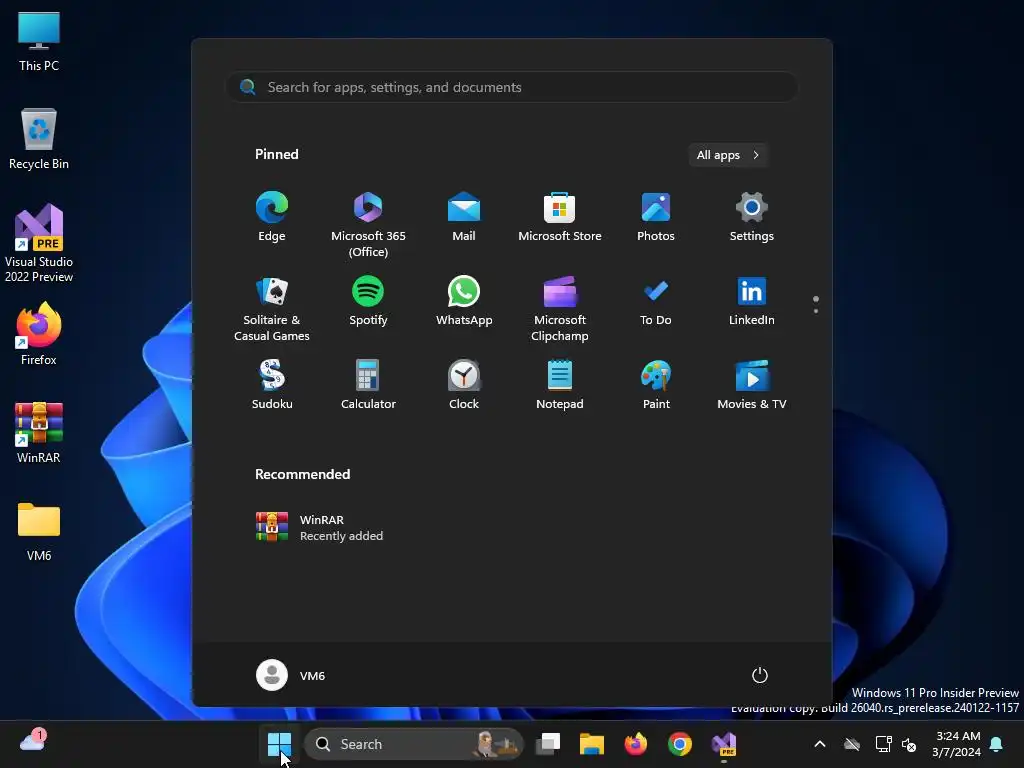Open Notepad from Start menu
The width and height of the screenshot is (1024, 768).
[560, 385]
